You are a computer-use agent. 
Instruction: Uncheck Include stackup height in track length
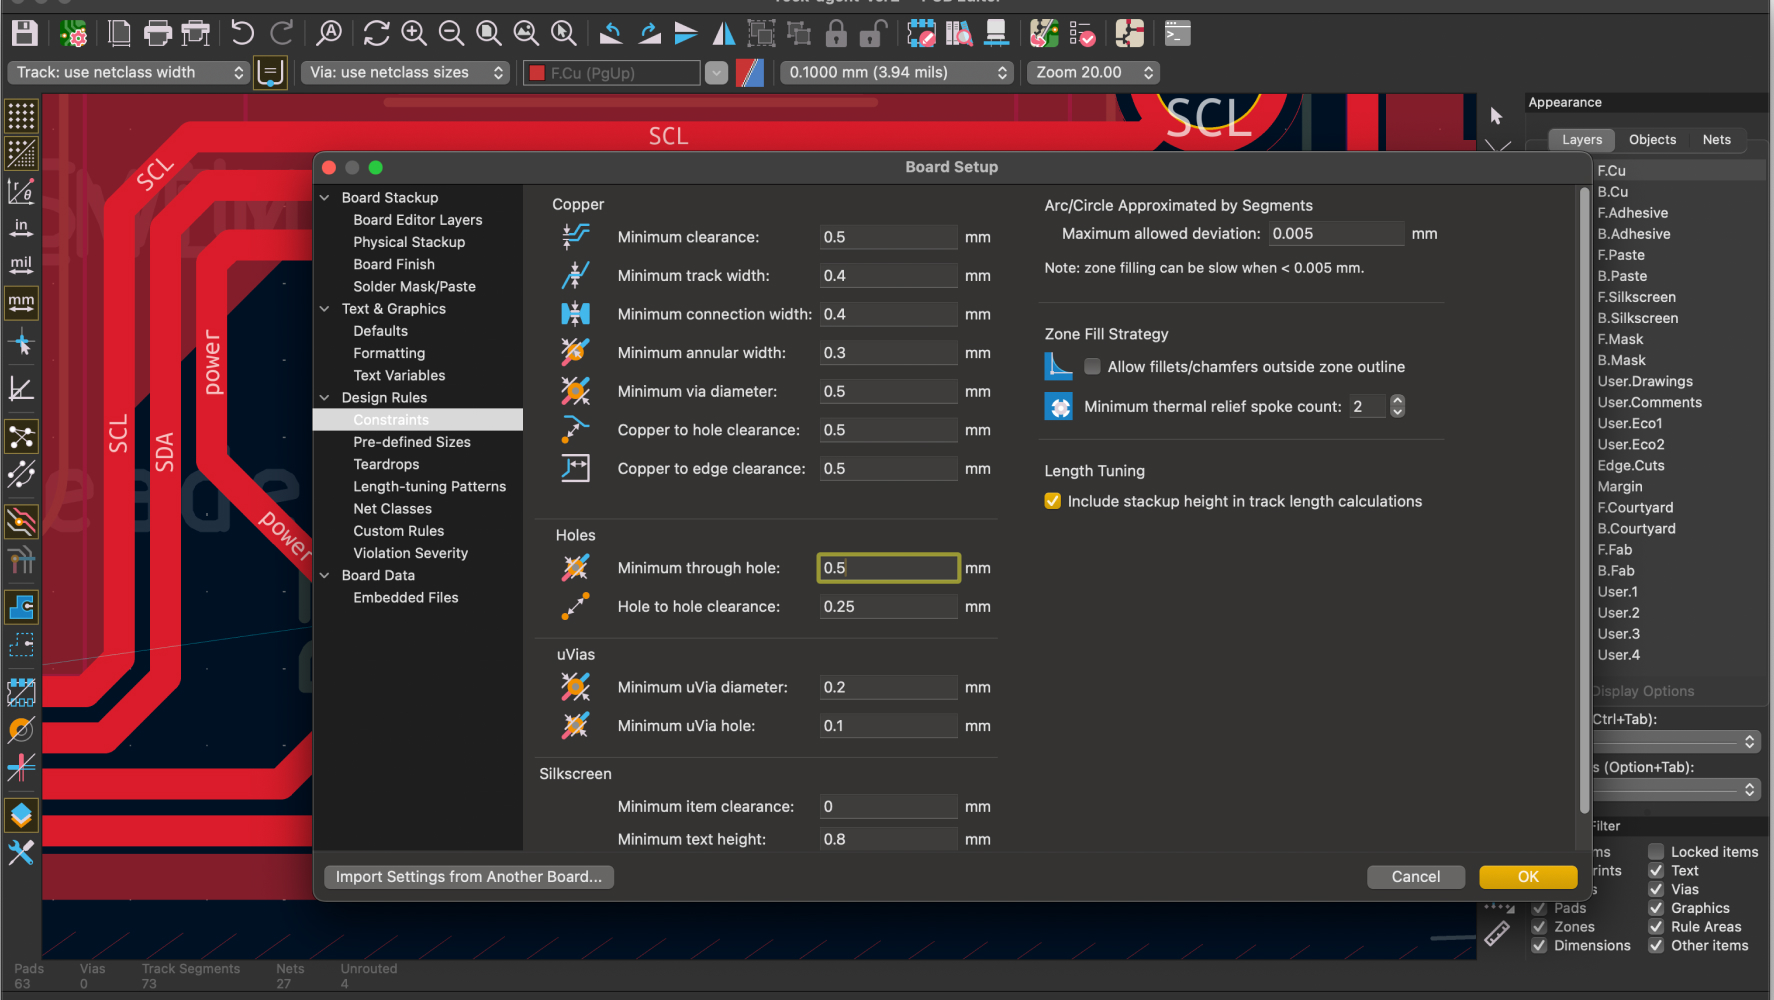1053,501
